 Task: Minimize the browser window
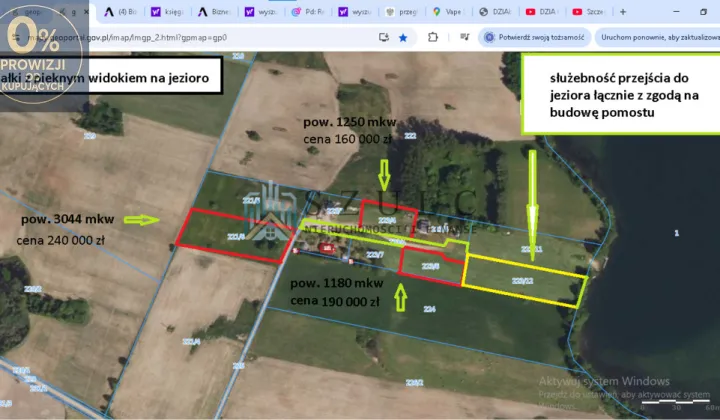point(676,12)
